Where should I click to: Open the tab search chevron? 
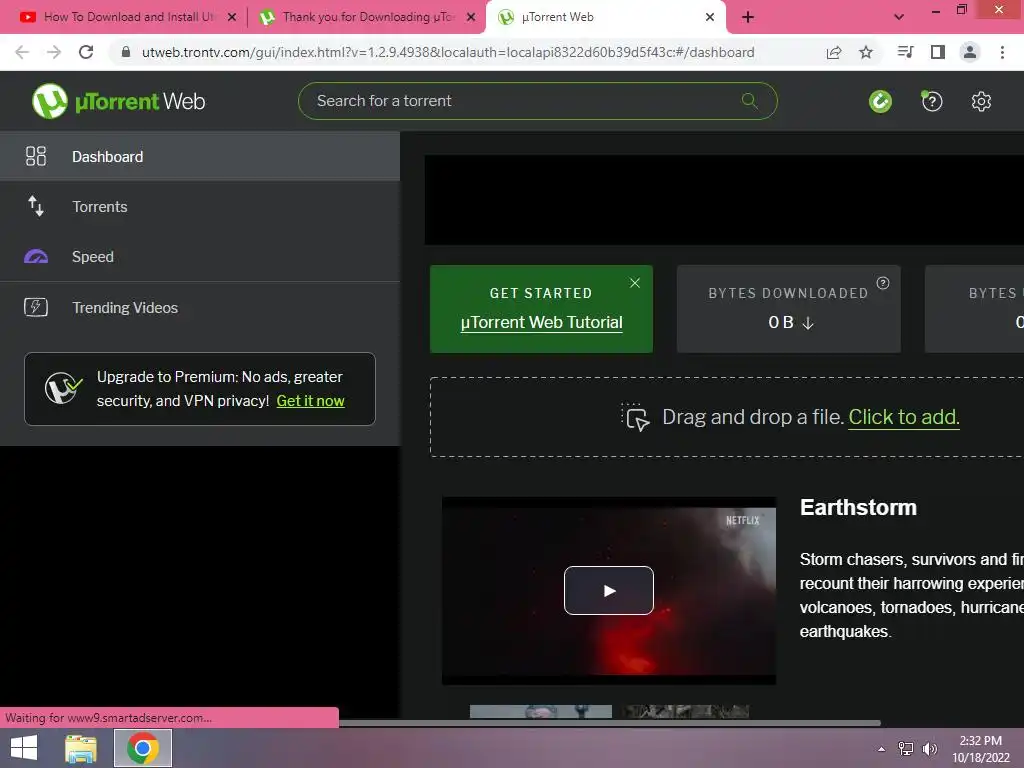(x=899, y=17)
